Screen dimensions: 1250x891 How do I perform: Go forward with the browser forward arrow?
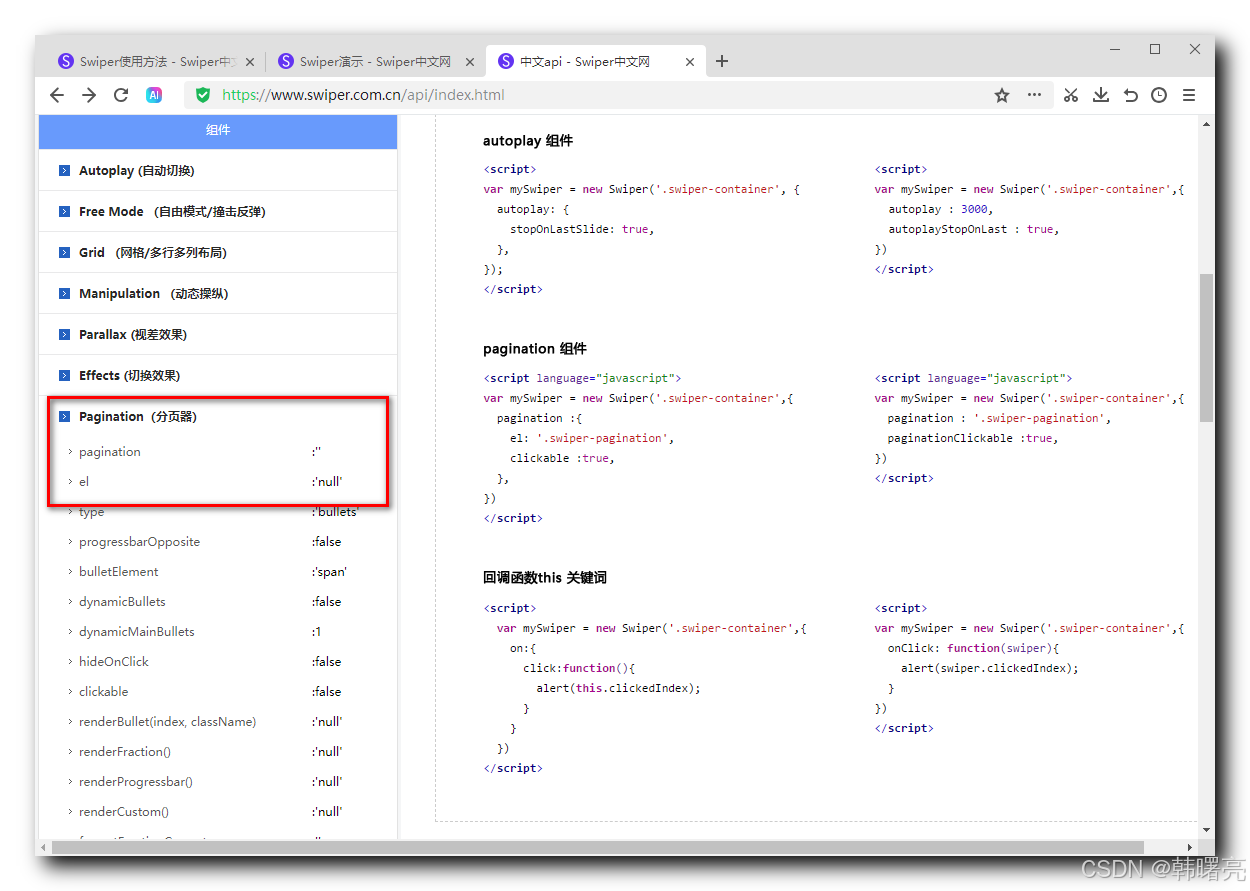[x=89, y=95]
